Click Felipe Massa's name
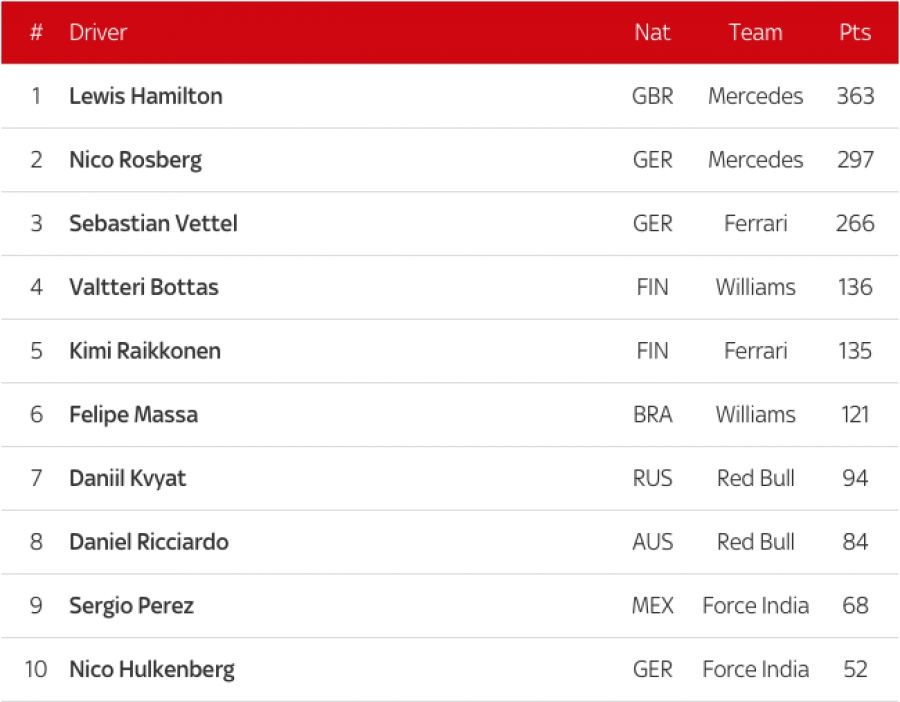This screenshot has width=900, height=702. point(133,414)
